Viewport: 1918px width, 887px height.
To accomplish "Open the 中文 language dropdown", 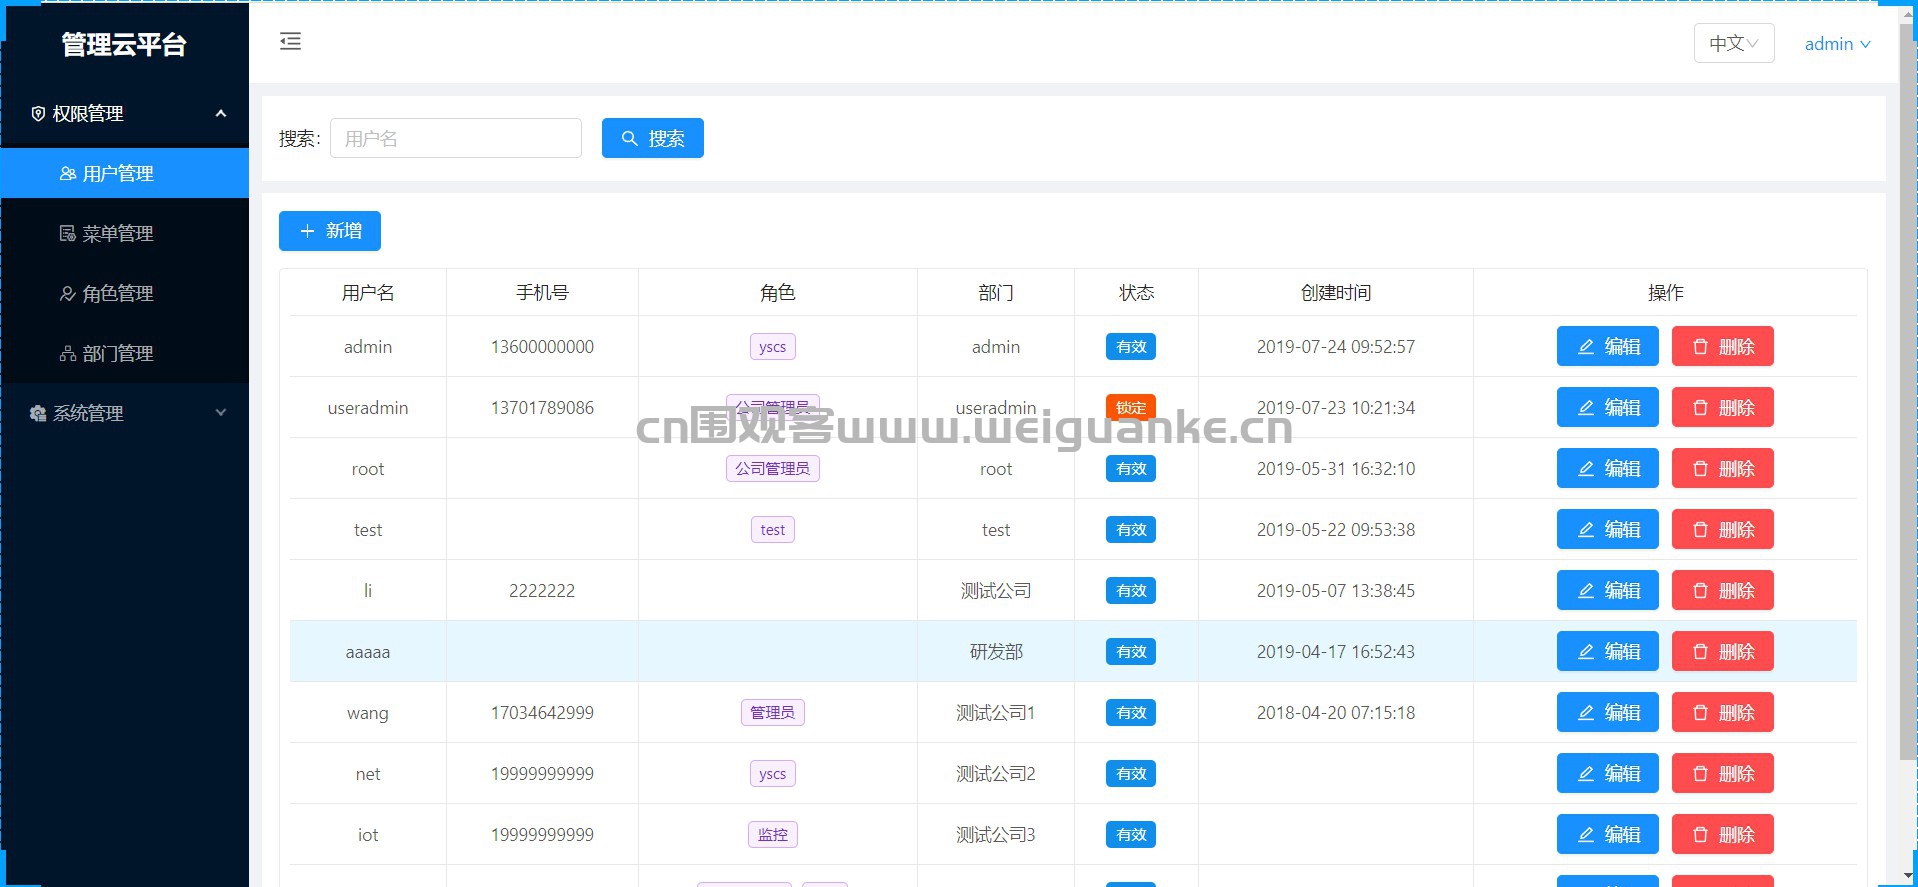I will click(1734, 43).
